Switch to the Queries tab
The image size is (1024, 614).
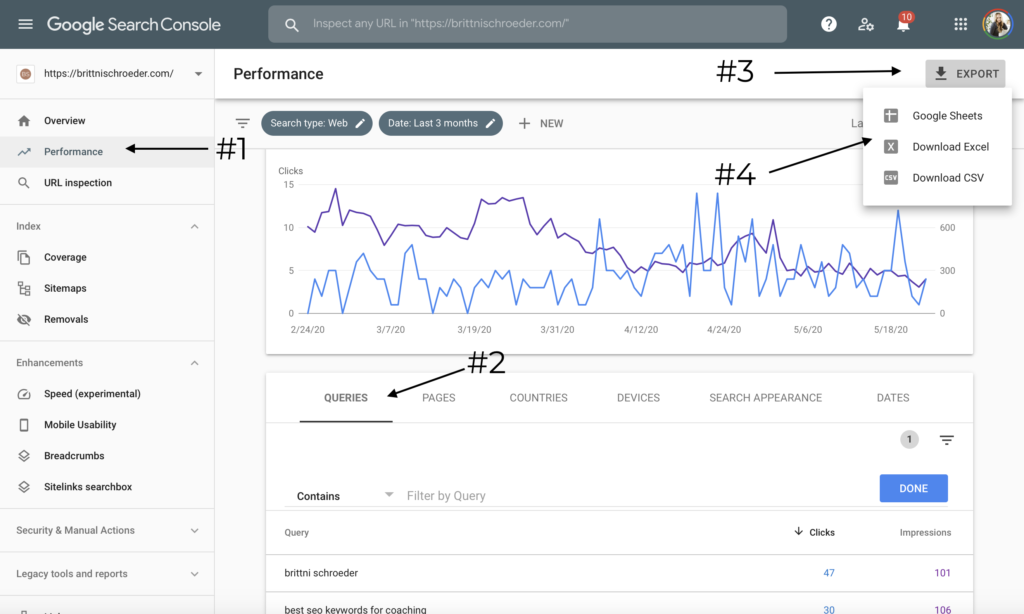click(346, 398)
